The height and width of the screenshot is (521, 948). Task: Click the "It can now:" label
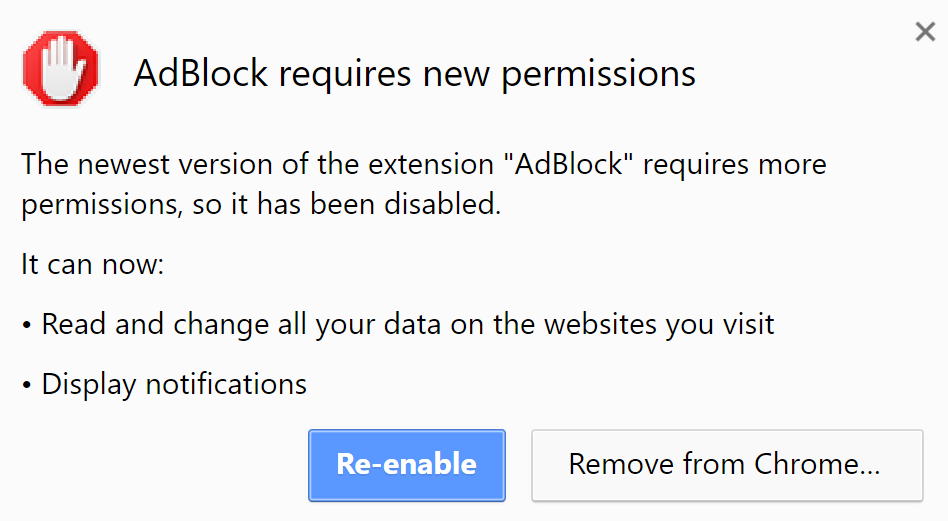point(92,266)
